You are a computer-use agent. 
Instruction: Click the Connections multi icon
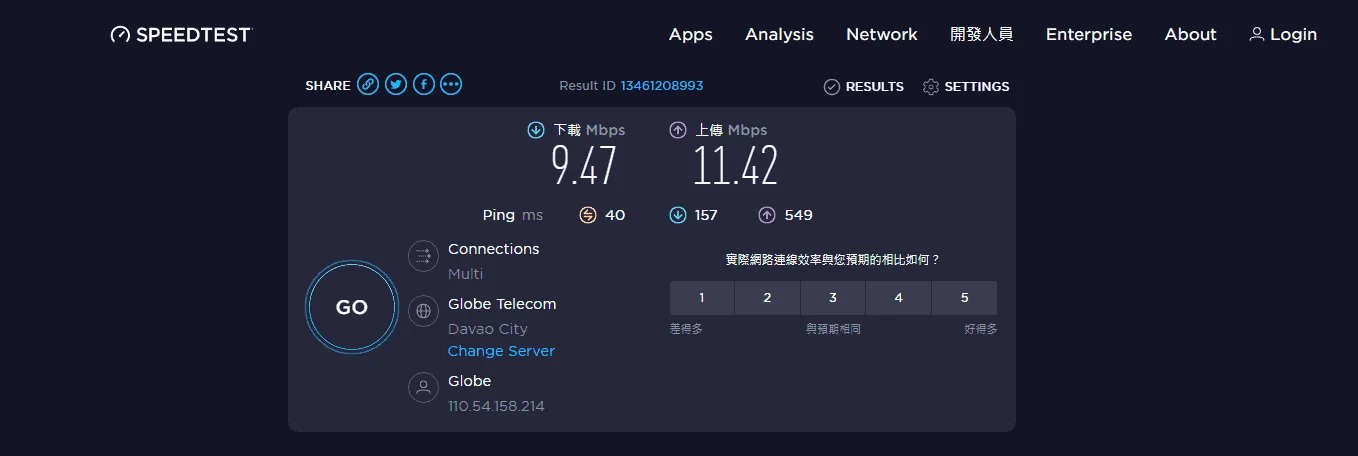coord(424,256)
